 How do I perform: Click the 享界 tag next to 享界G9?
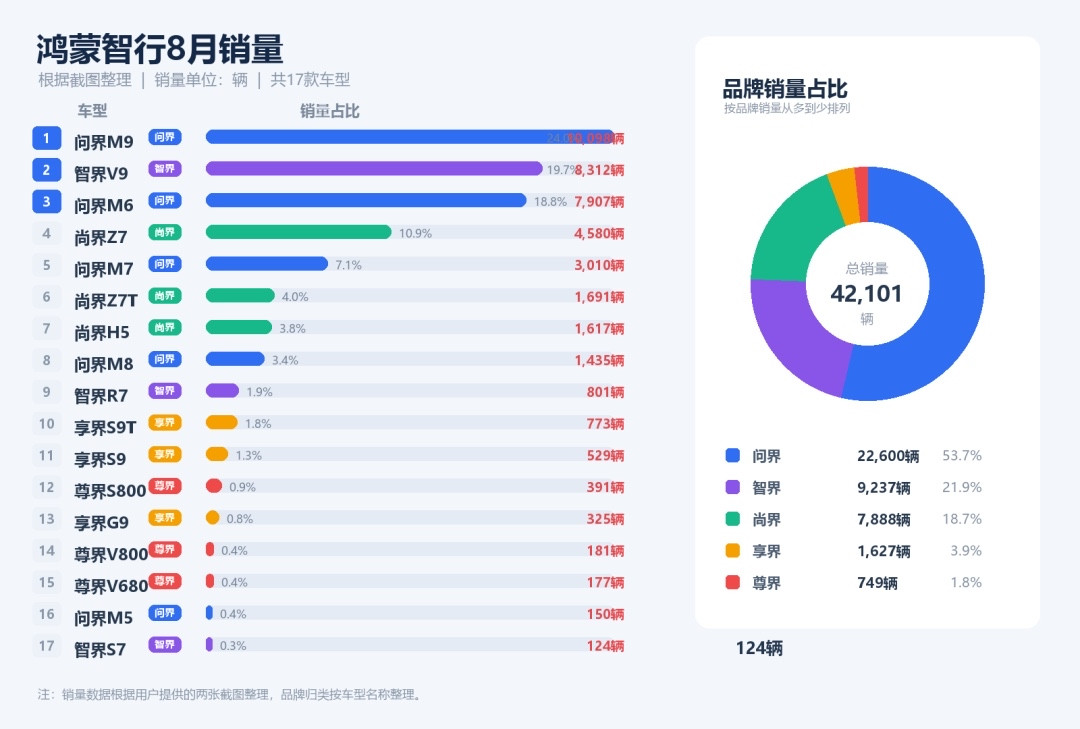pos(165,517)
